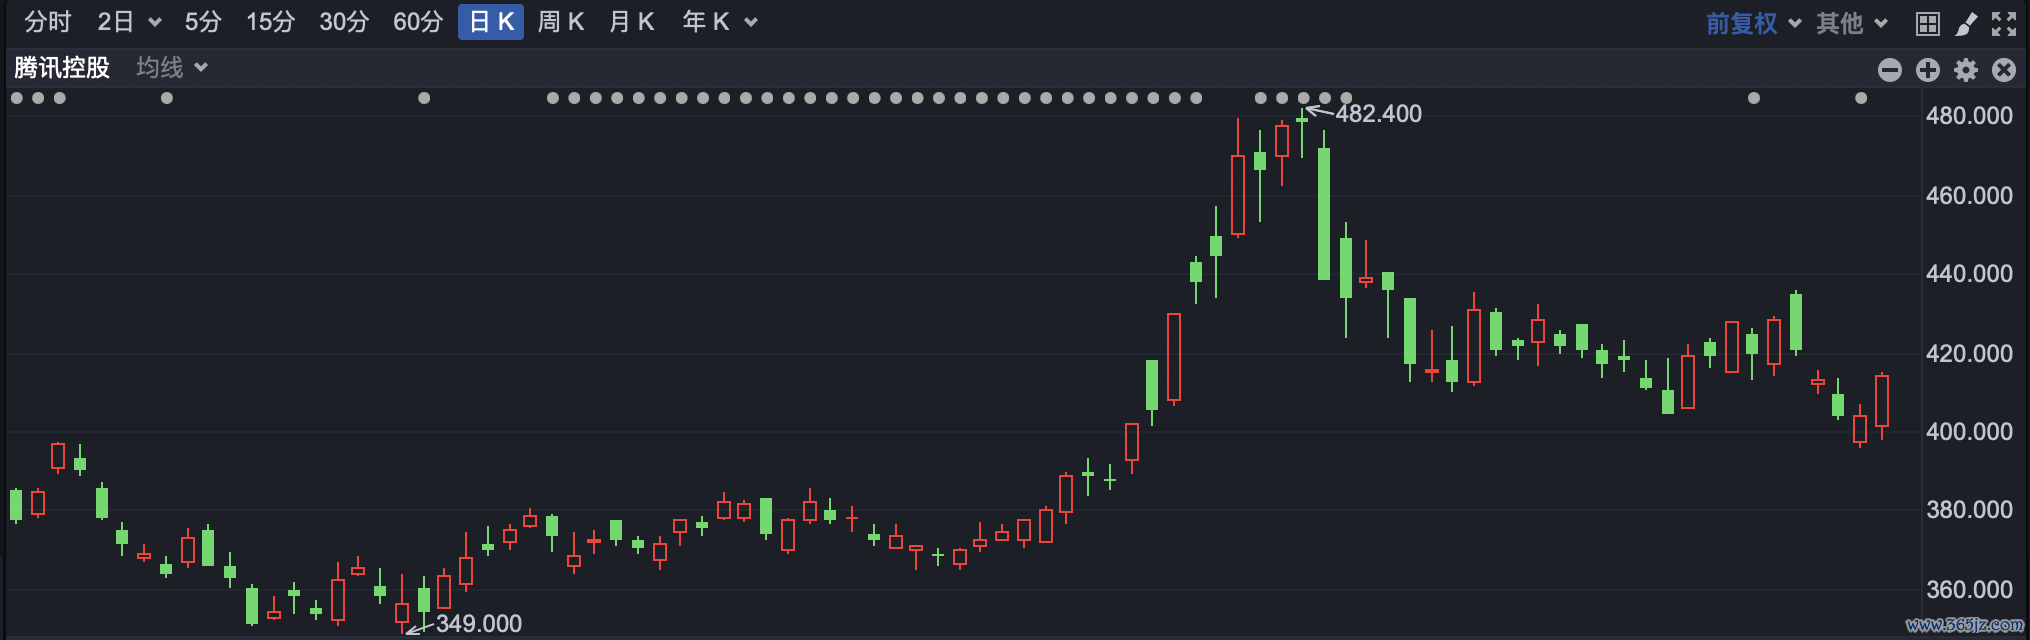Zoom out the chart with minus icon
The image size is (2030, 640).
1890,69
